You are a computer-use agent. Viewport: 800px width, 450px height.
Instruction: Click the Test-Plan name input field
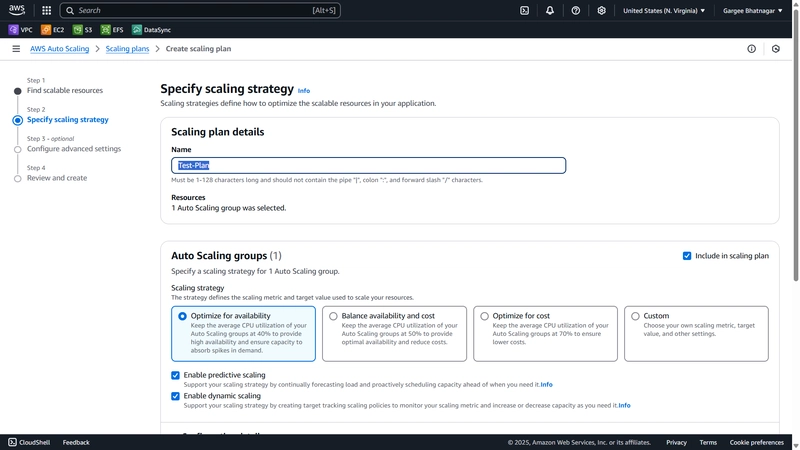368,165
